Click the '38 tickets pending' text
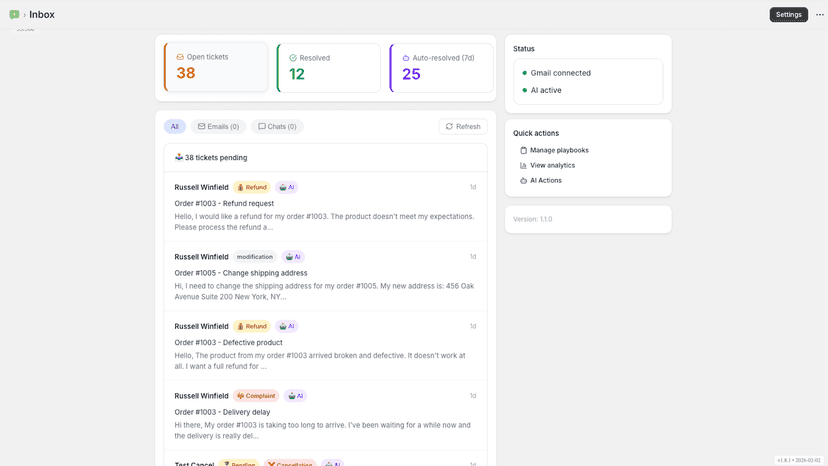 (x=216, y=157)
